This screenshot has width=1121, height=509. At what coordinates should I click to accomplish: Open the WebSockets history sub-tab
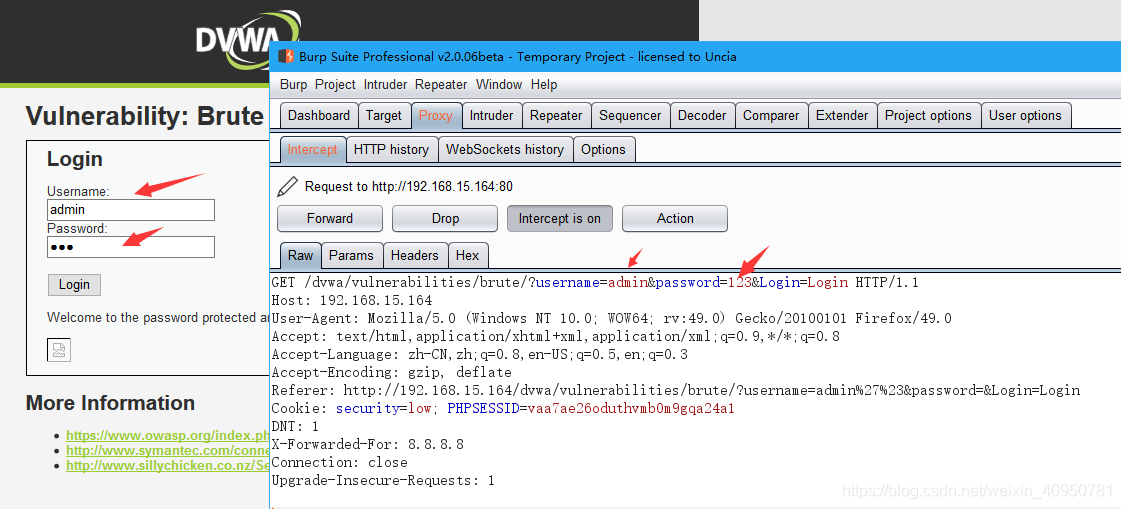(x=505, y=149)
